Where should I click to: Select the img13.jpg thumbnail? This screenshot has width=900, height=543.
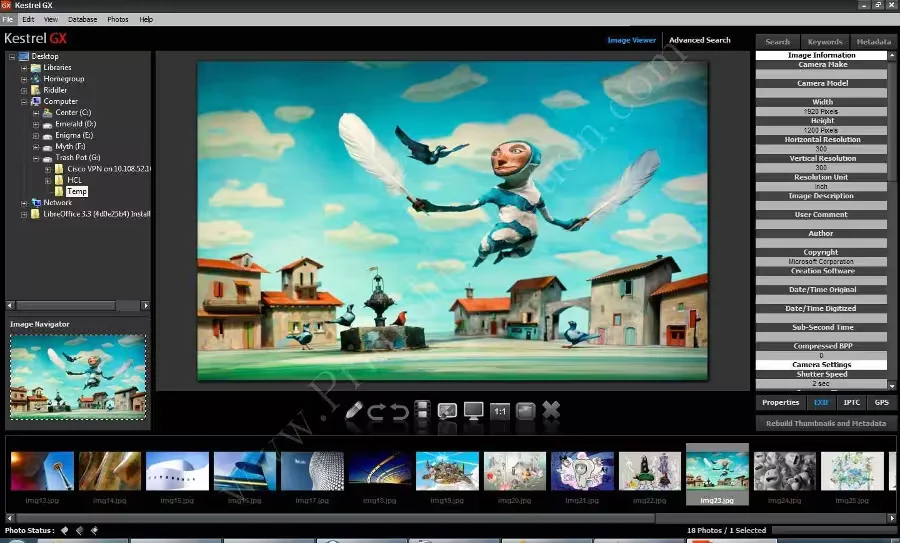[42, 471]
